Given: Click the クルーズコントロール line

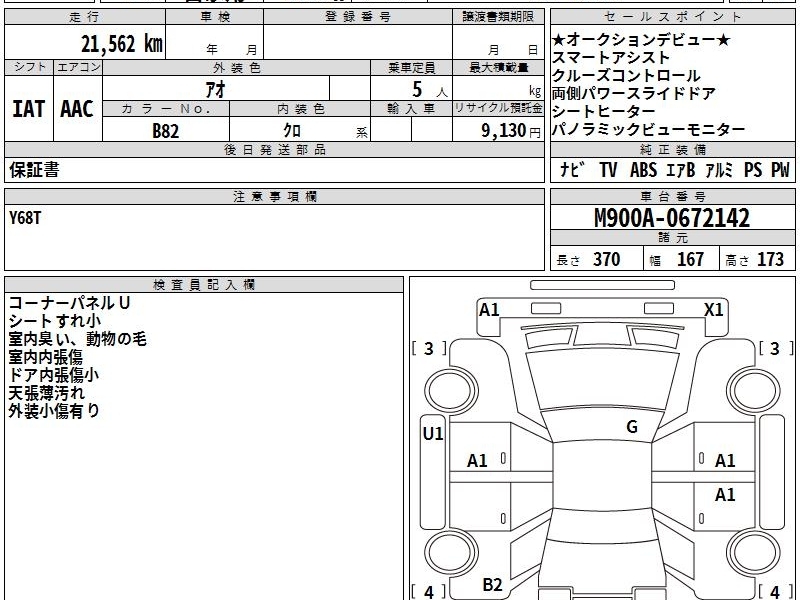Looking at the screenshot, I should click(626, 76).
